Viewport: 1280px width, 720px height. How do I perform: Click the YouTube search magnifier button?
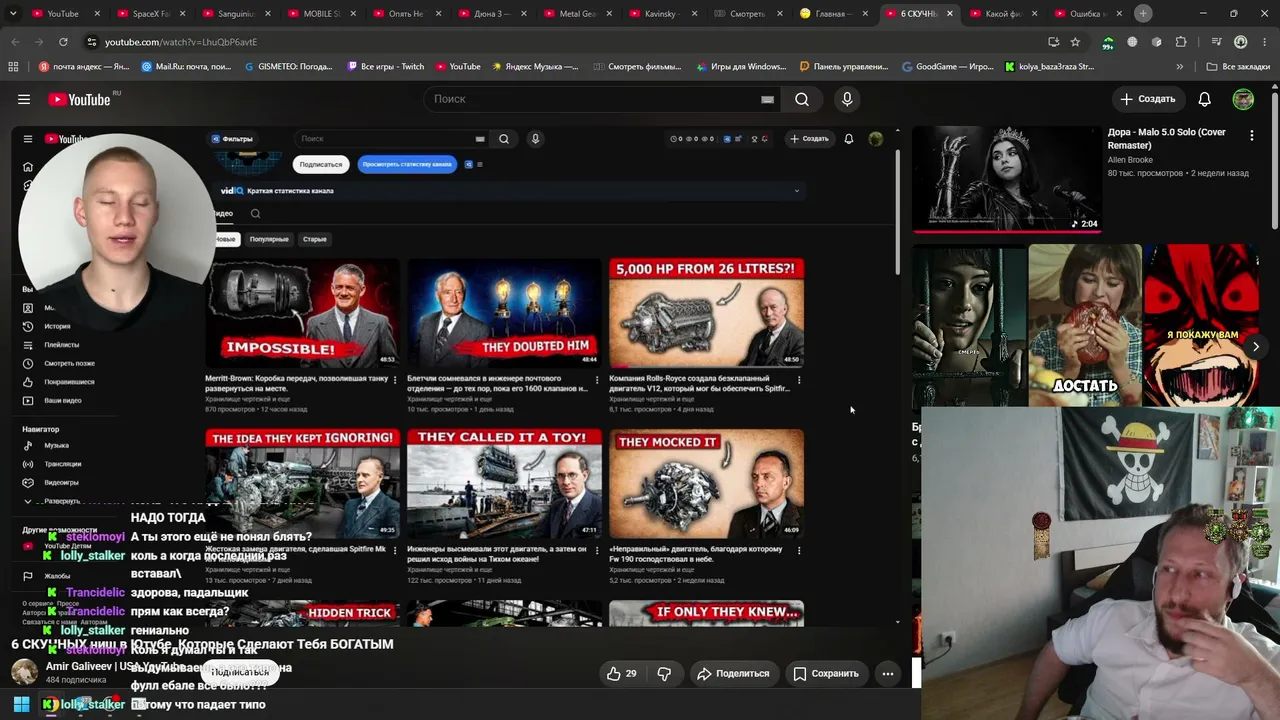pyautogui.click(x=802, y=99)
